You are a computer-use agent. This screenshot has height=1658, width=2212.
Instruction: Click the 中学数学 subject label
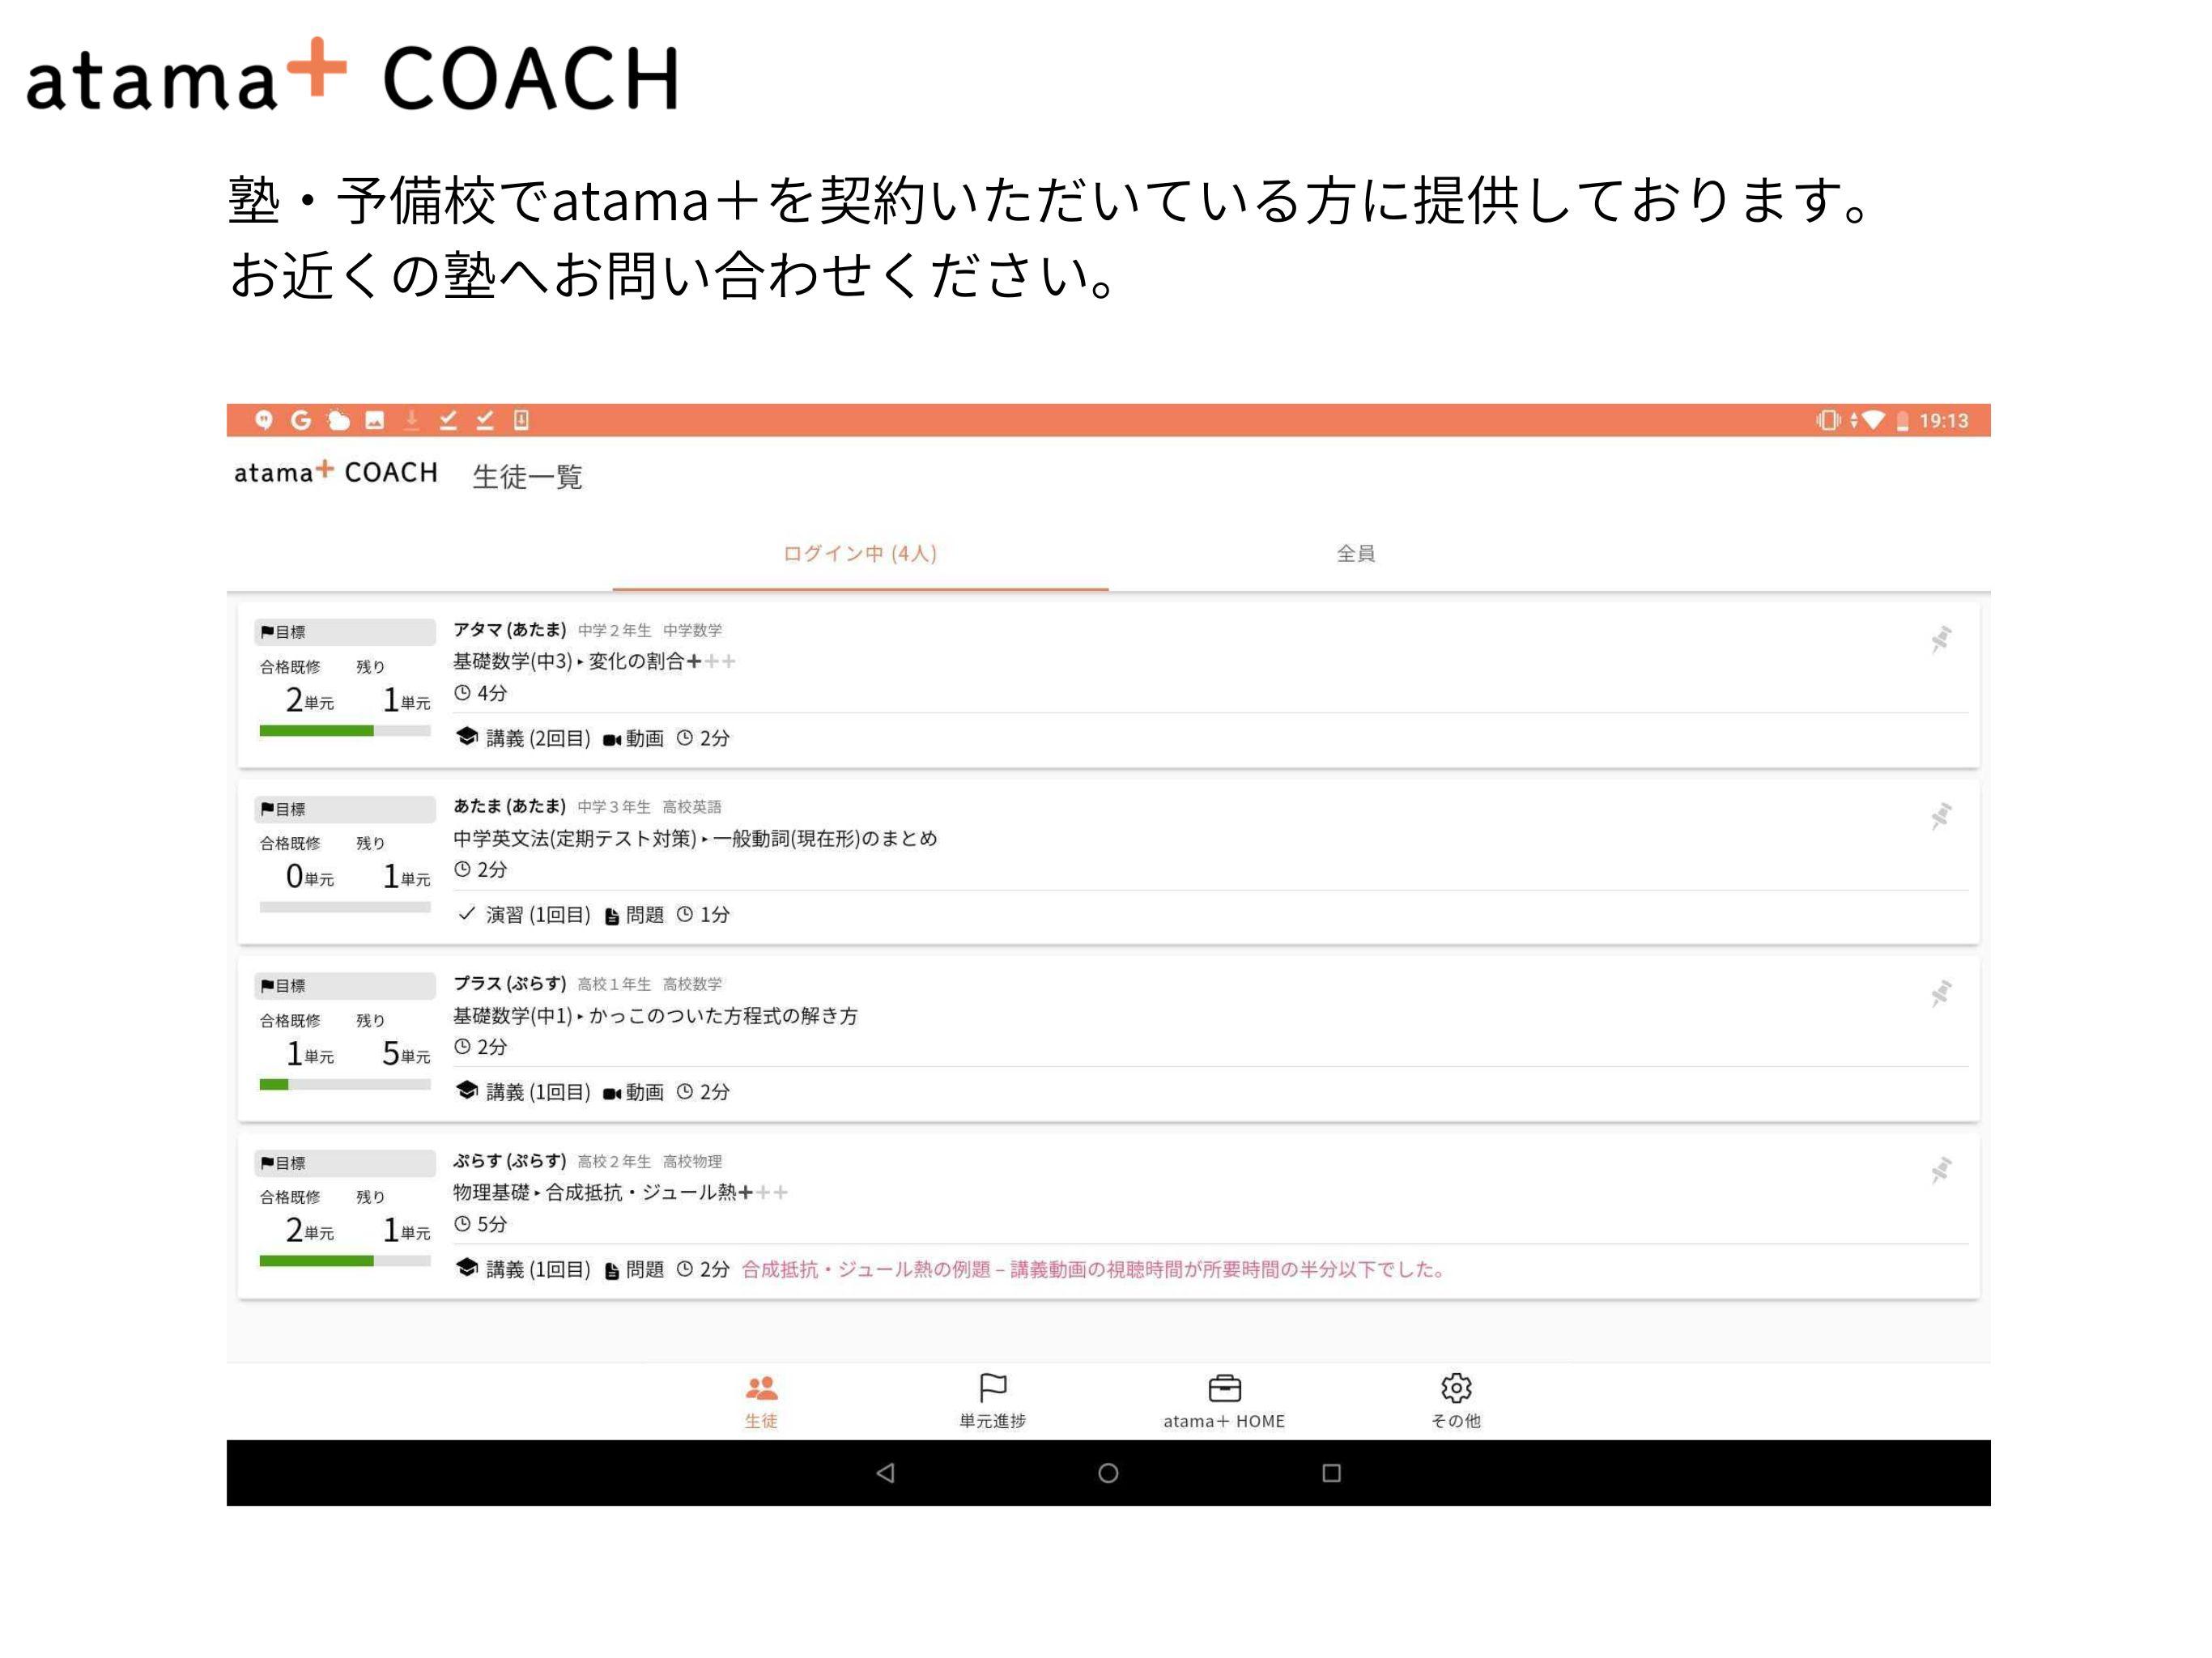(x=692, y=630)
